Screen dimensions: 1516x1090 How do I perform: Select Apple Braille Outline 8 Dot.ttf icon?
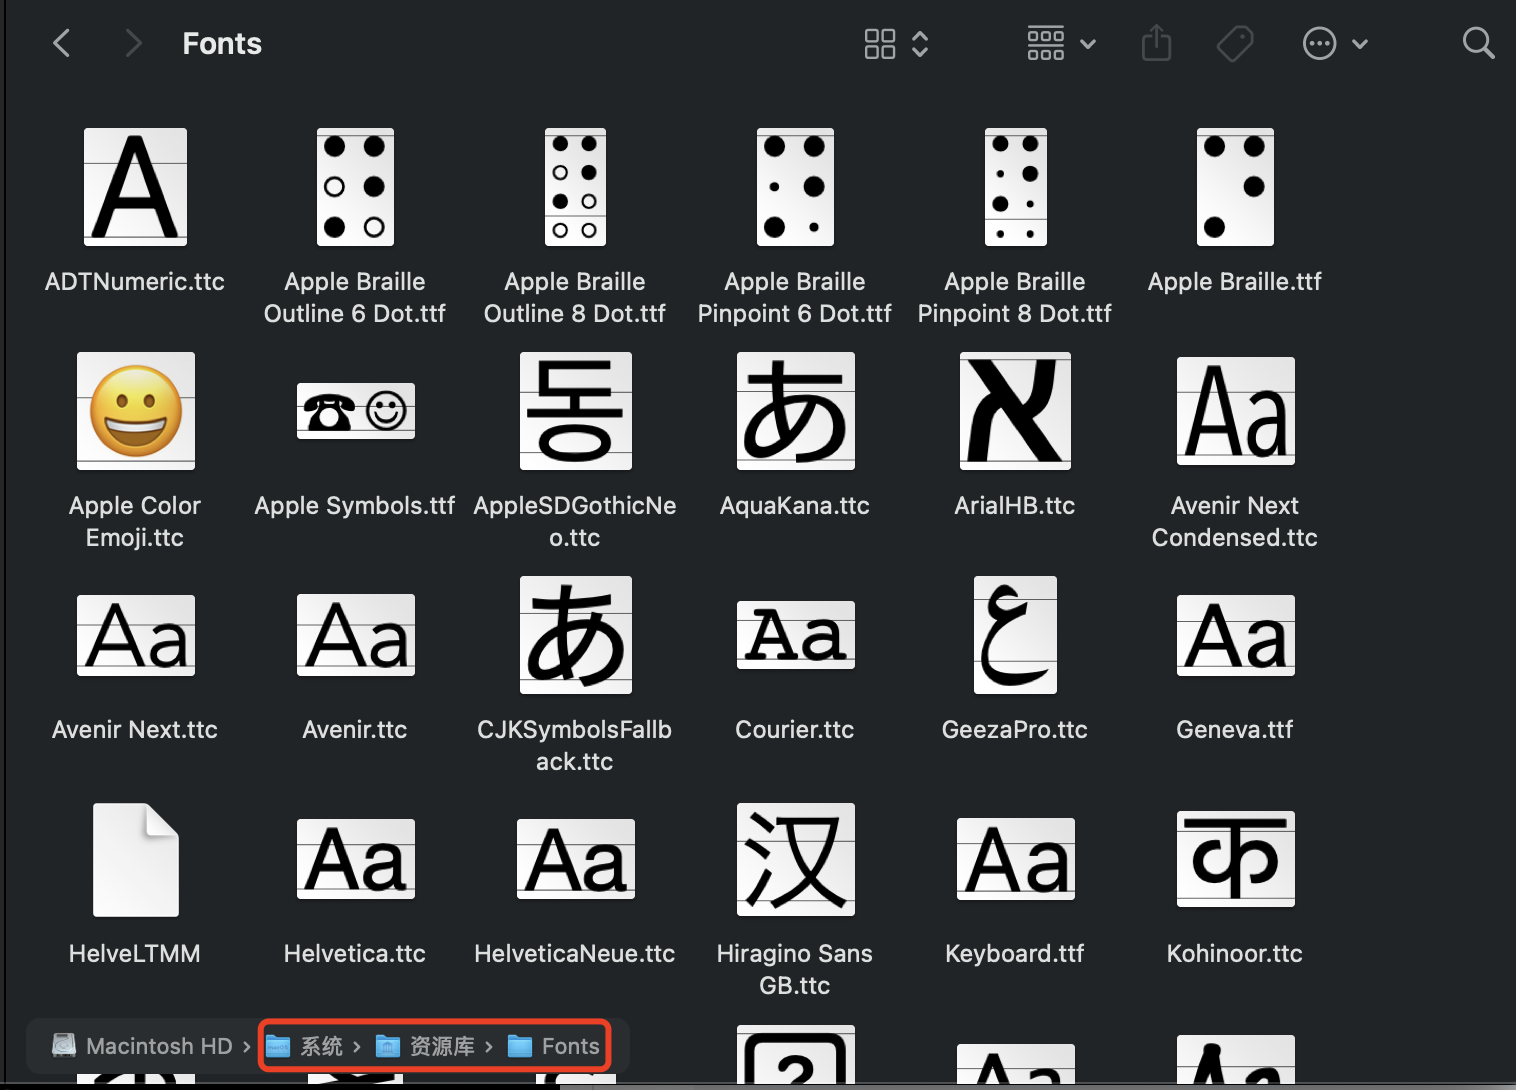pyautogui.click(x=575, y=187)
